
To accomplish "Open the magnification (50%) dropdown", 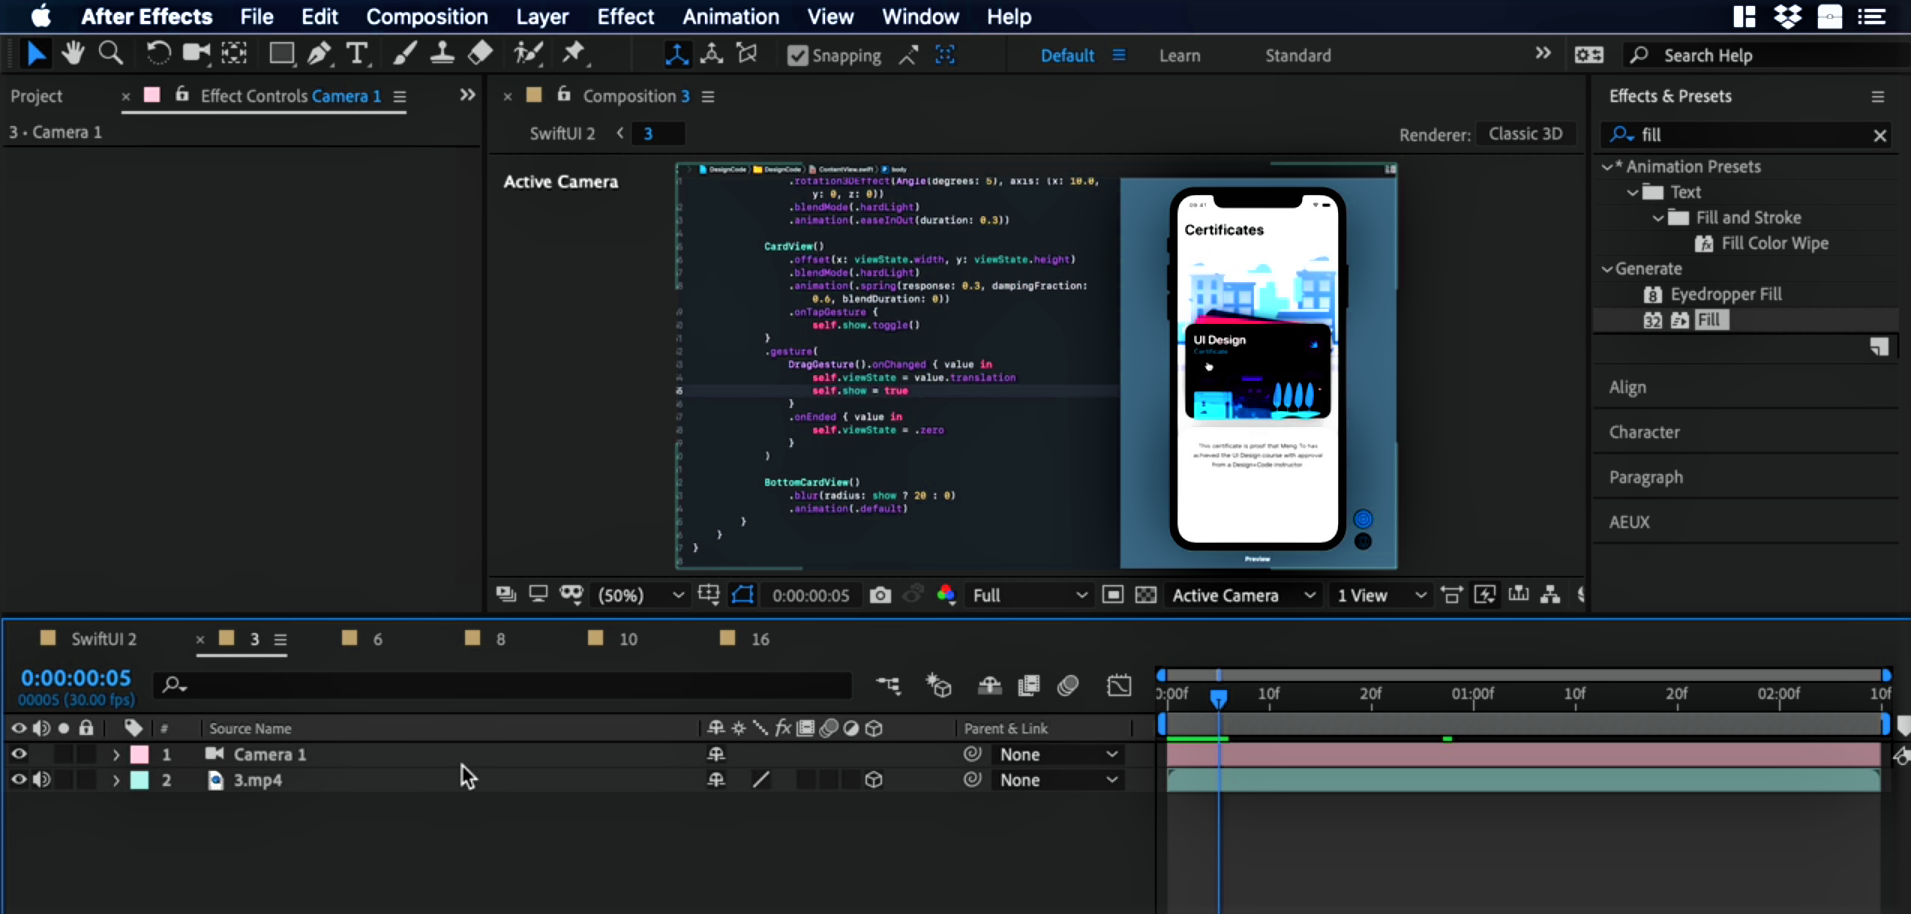I will coord(640,595).
